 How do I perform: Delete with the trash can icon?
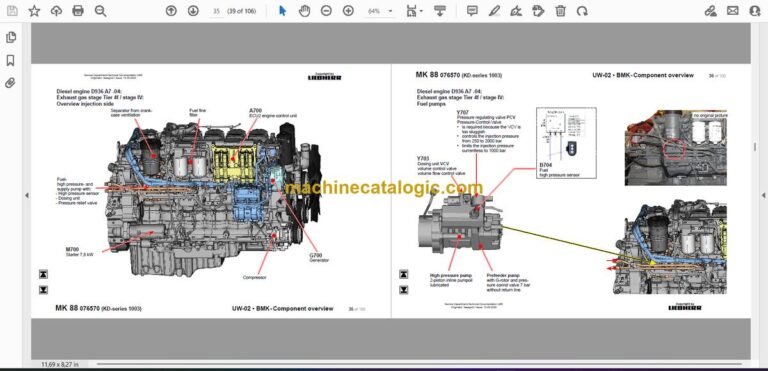[x=560, y=11]
